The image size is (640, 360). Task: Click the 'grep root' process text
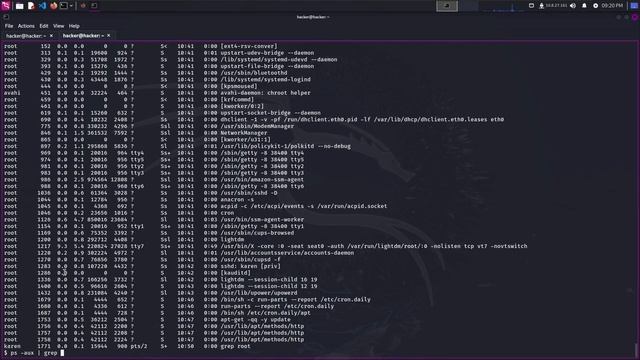[236, 346]
